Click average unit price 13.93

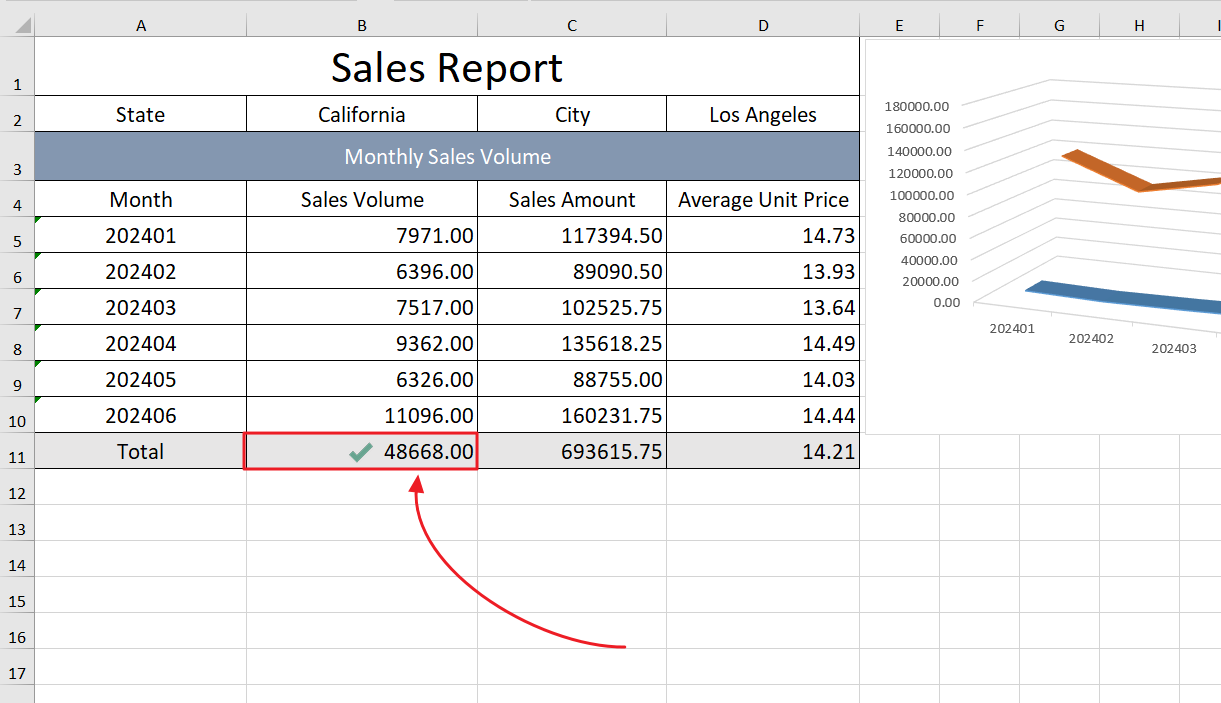[763, 271]
